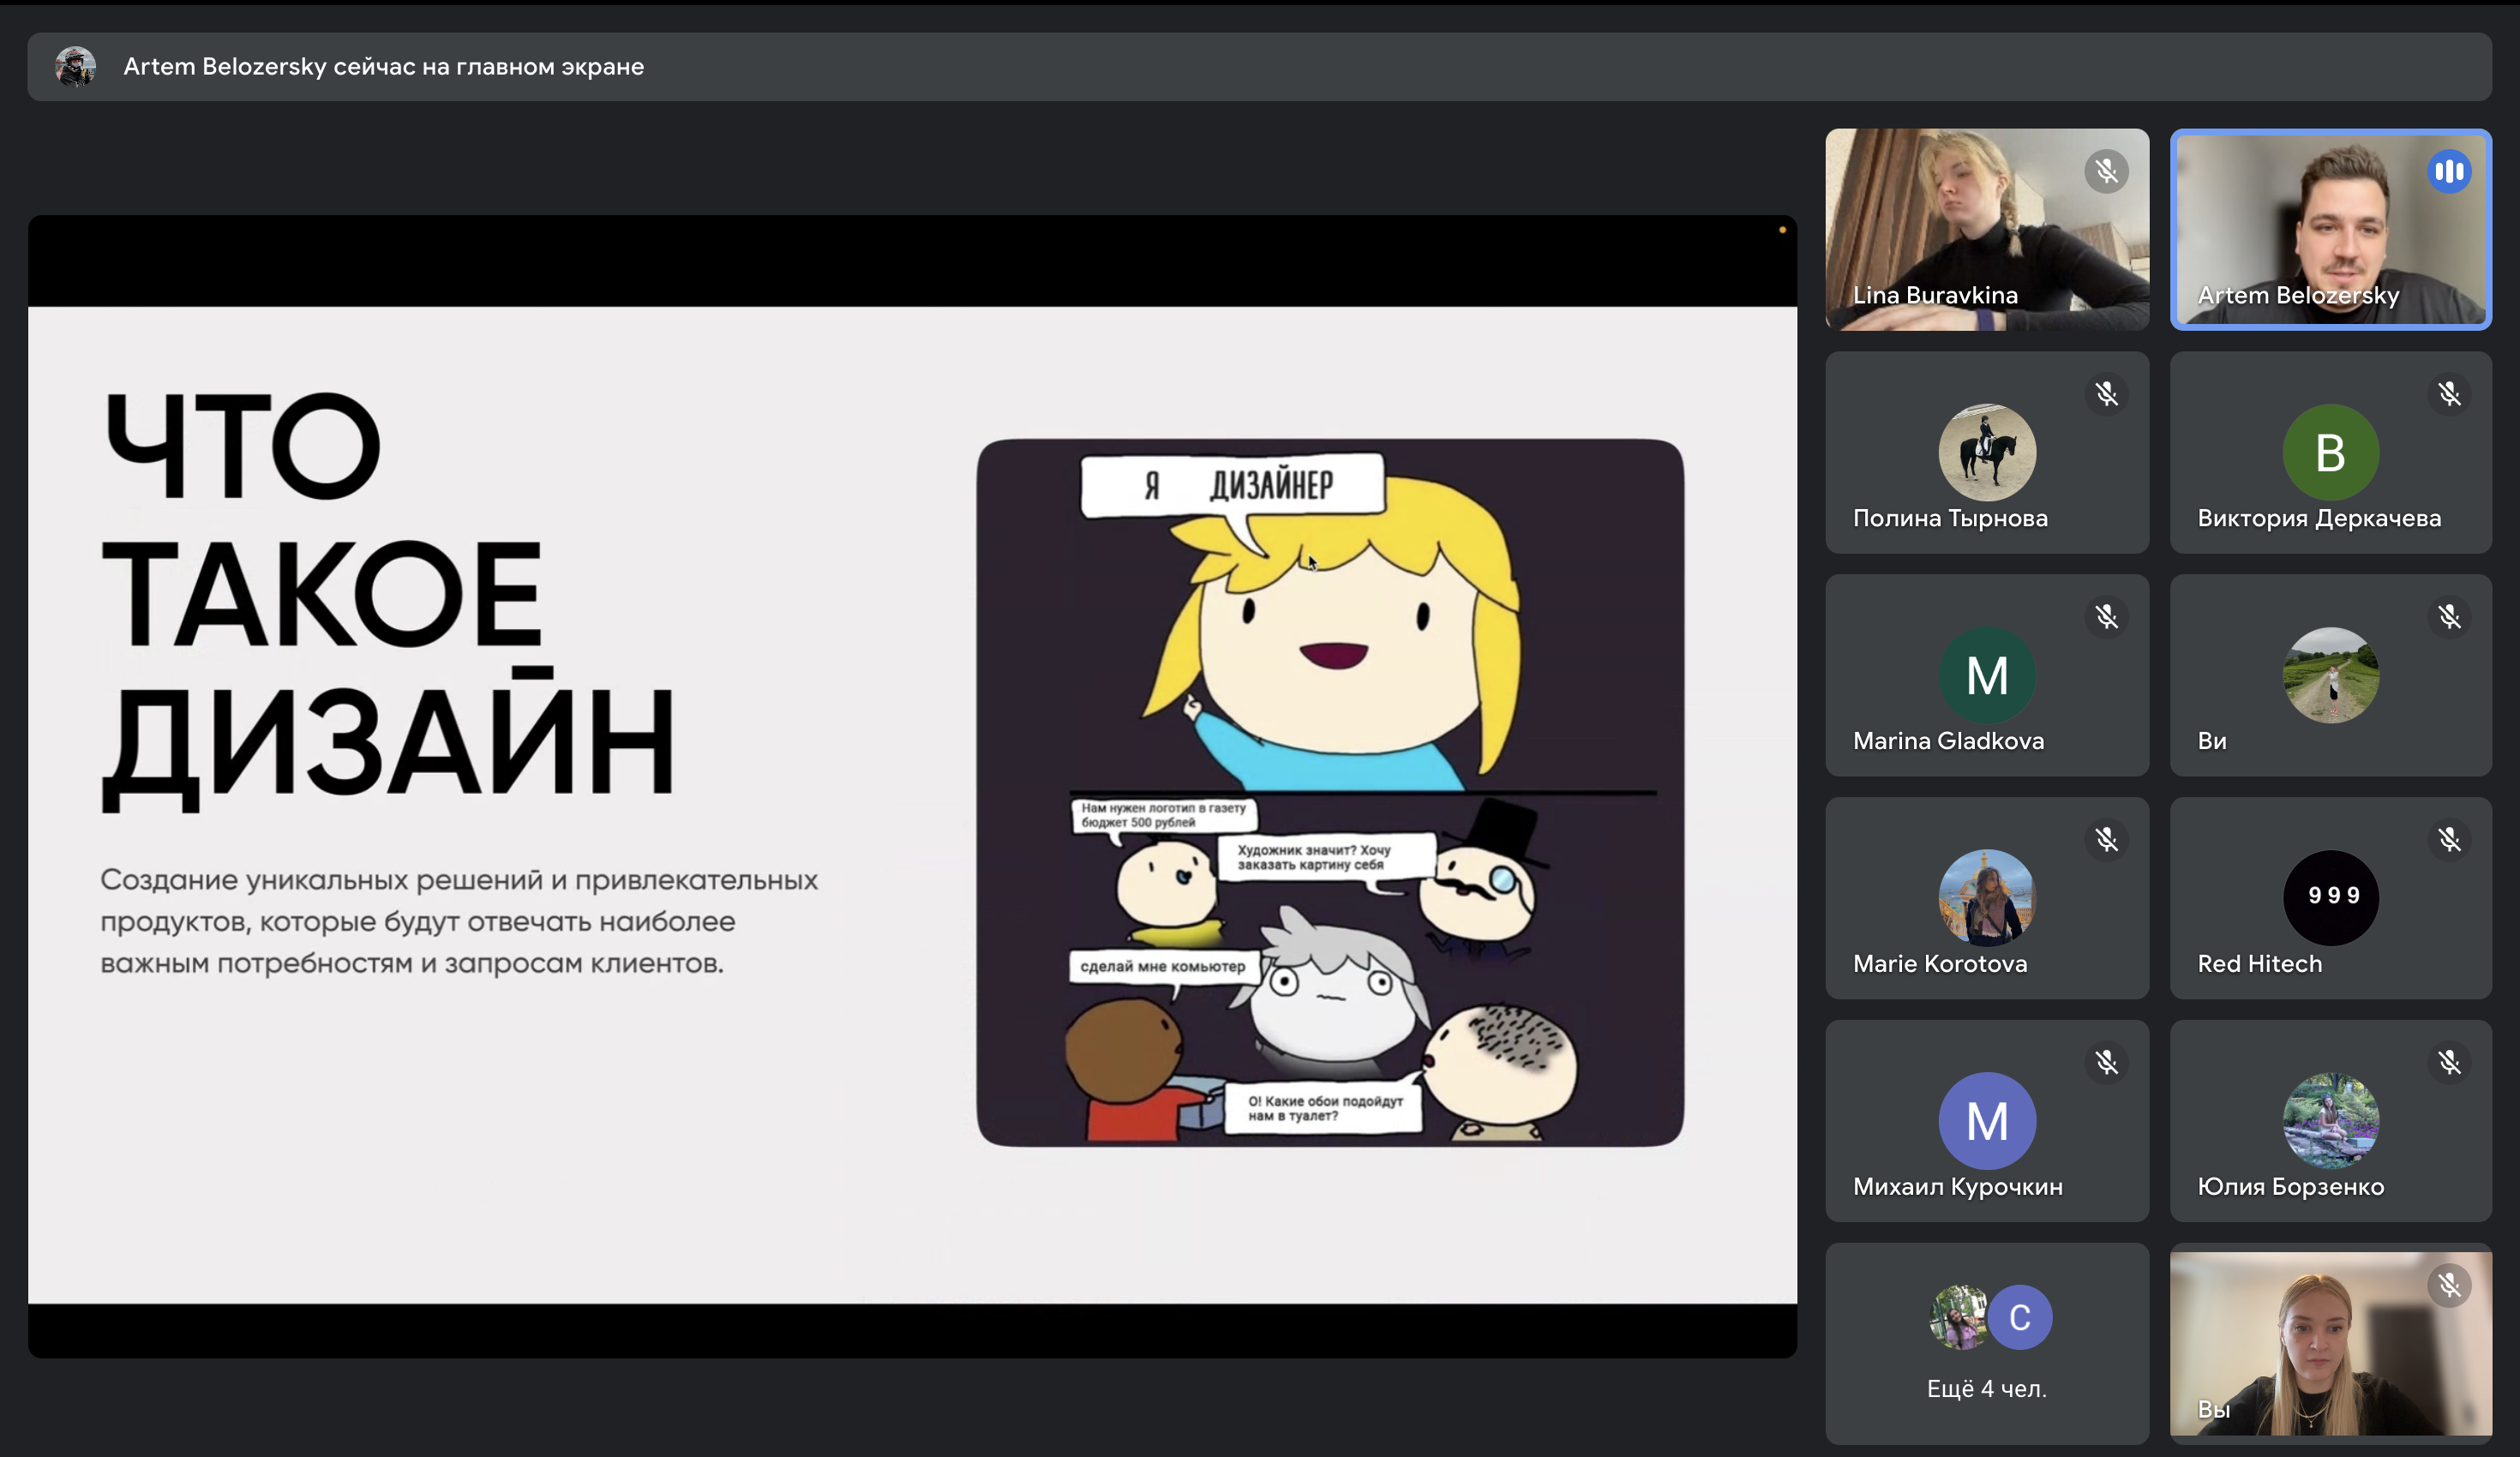Click Юлия Борзенко garden photo avatar

pos(2331,1121)
